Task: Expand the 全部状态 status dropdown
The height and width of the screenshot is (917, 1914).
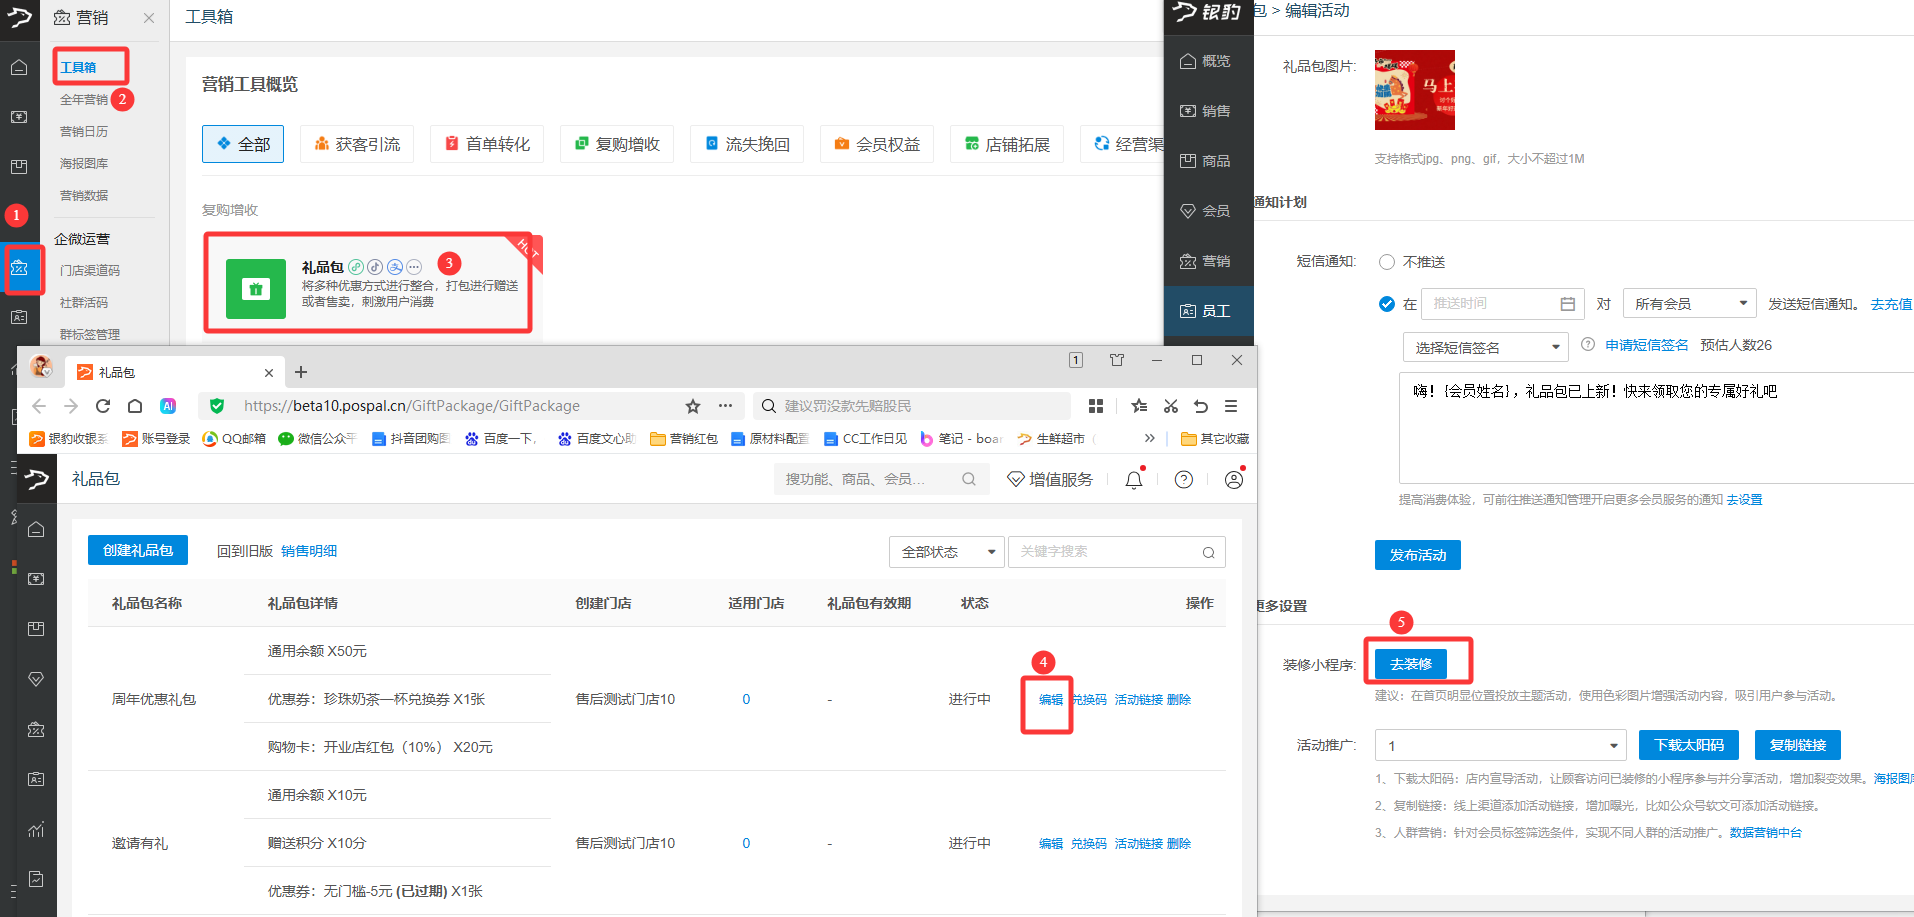Action: pyautogui.click(x=945, y=552)
